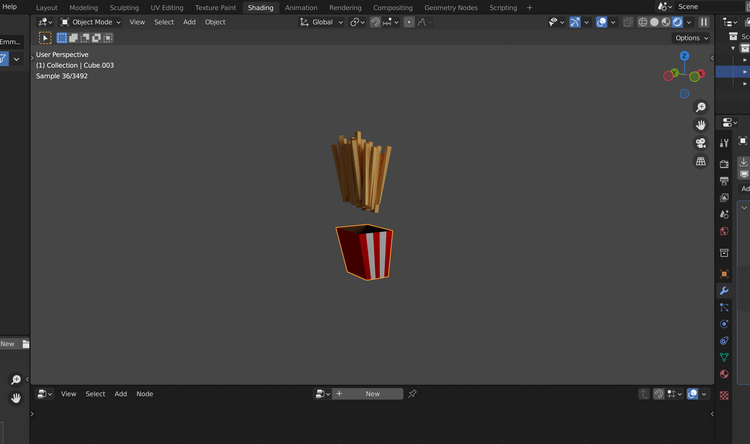The height and width of the screenshot is (444, 750).
Task: Click the pin icon in the node editor header
Action: (412, 394)
